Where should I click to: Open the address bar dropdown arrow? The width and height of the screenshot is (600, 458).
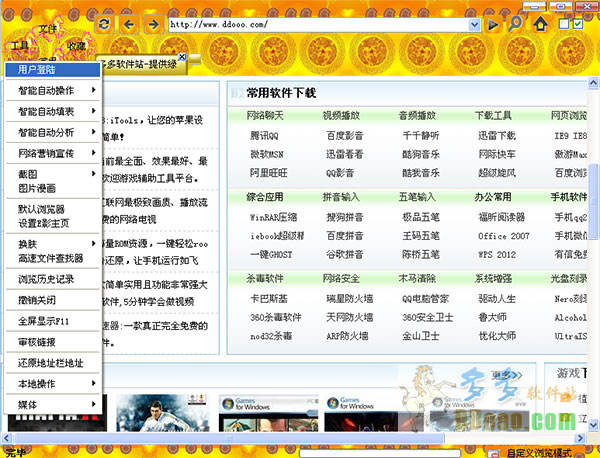pyautogui.click(x=474, y=25)
